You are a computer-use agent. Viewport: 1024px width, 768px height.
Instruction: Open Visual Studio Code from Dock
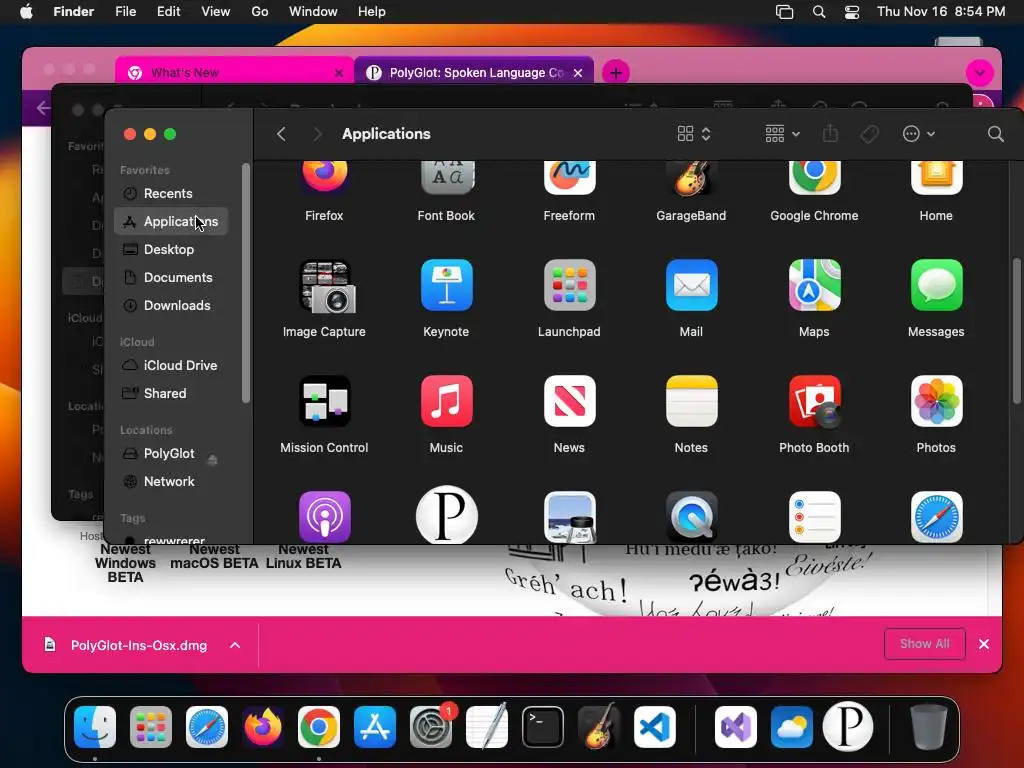pyautogui.click(x=655, y=727)
